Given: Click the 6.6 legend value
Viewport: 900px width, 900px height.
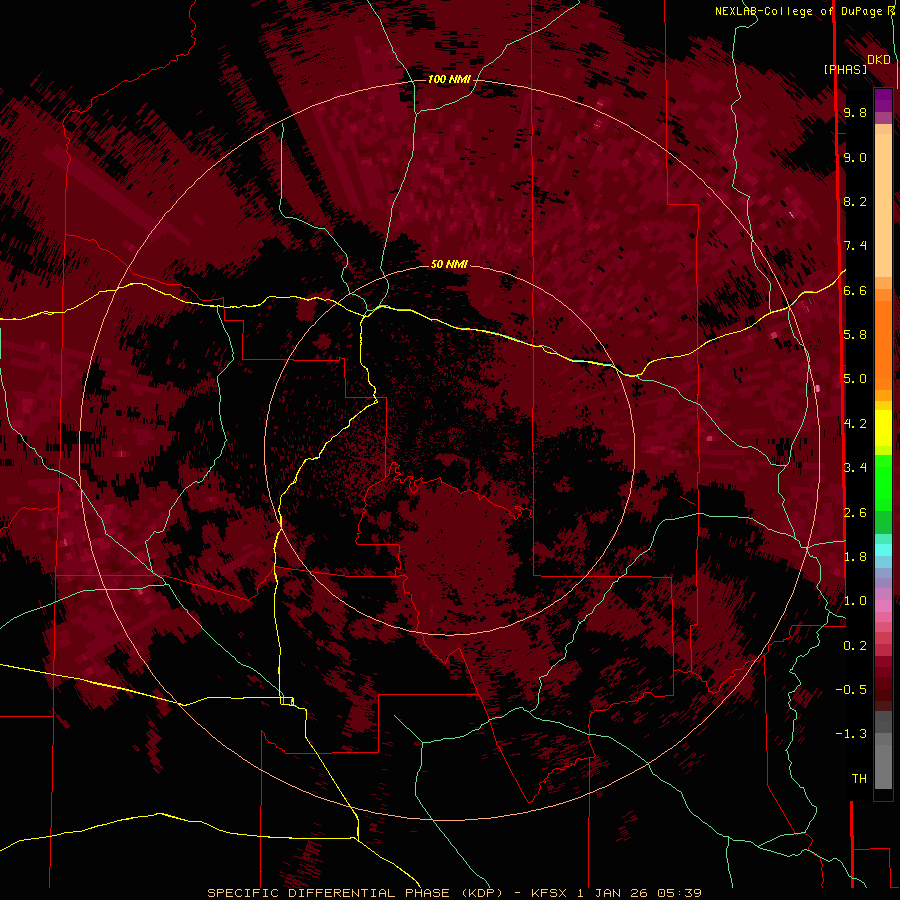Looking at the screenshot, I should [855, 290].
